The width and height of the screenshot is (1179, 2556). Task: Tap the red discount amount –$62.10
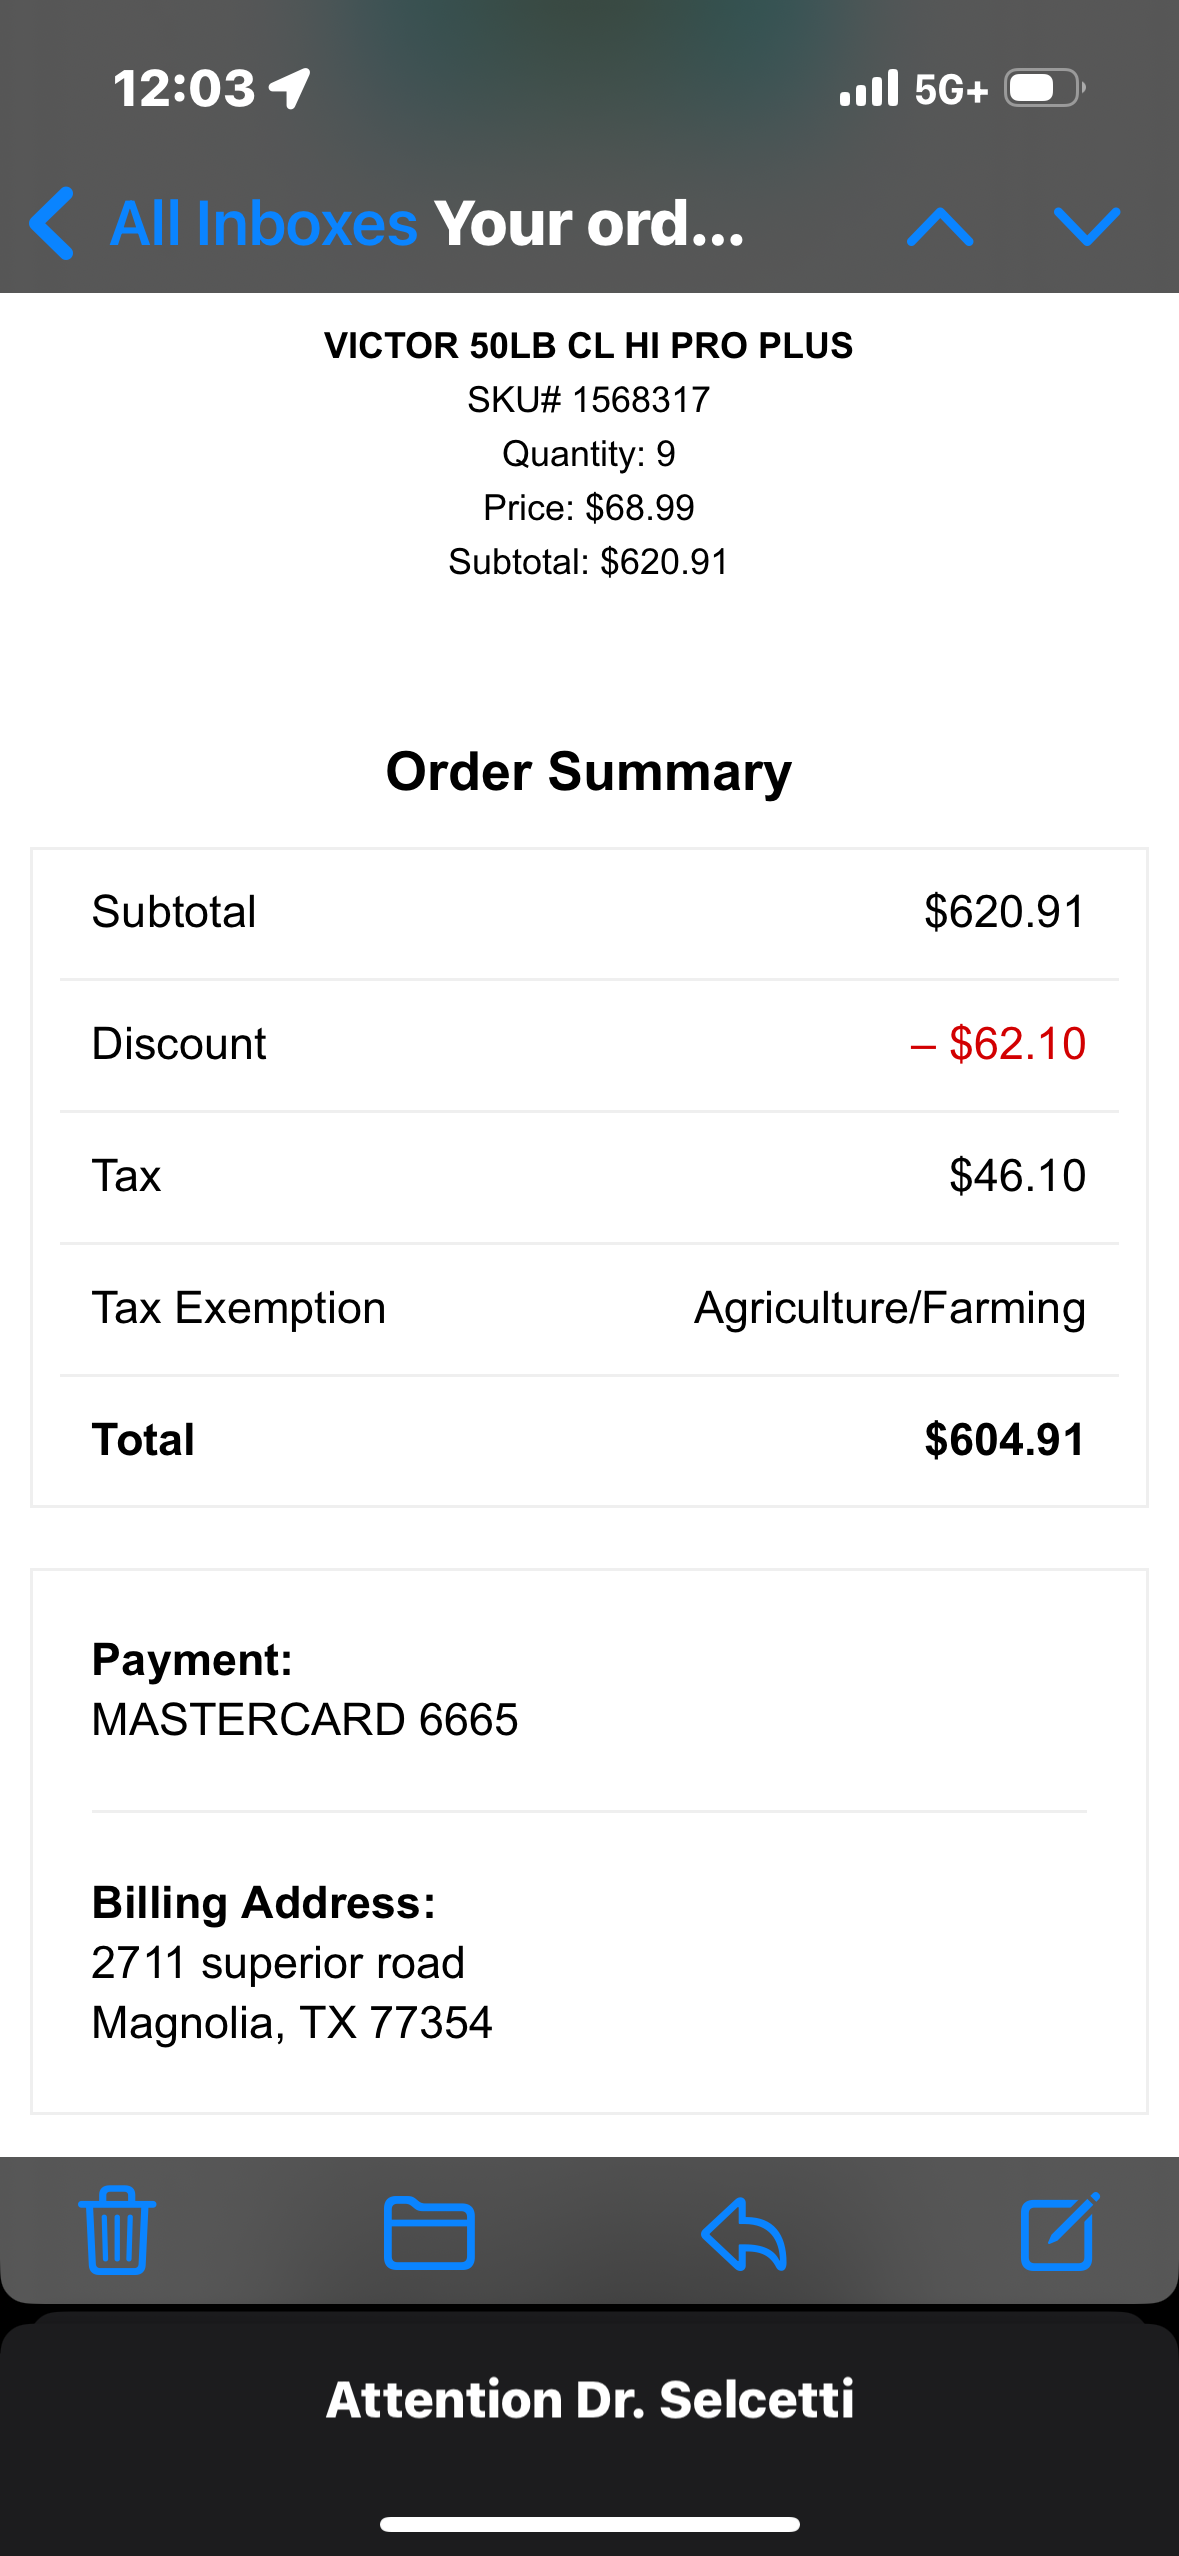pos(998,1044)
